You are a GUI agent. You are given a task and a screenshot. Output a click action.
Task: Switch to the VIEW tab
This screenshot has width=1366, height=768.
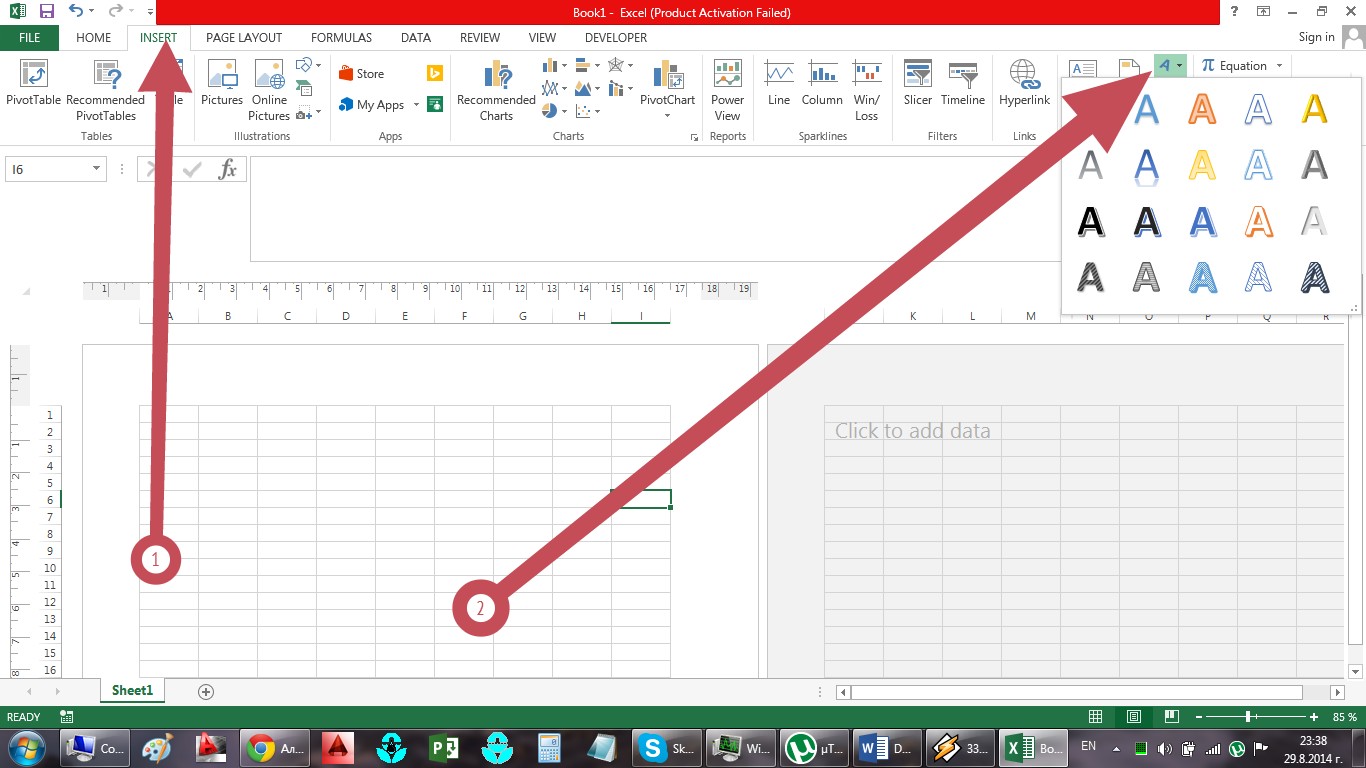(x=542, y=38)
